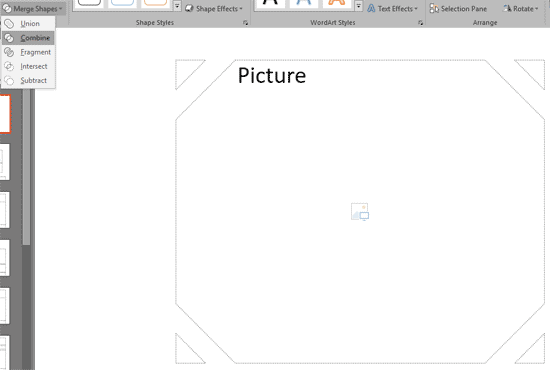This screenshot has width=550, height=370.
Task: Click the Rotate icon
Action: pos(507,8)
